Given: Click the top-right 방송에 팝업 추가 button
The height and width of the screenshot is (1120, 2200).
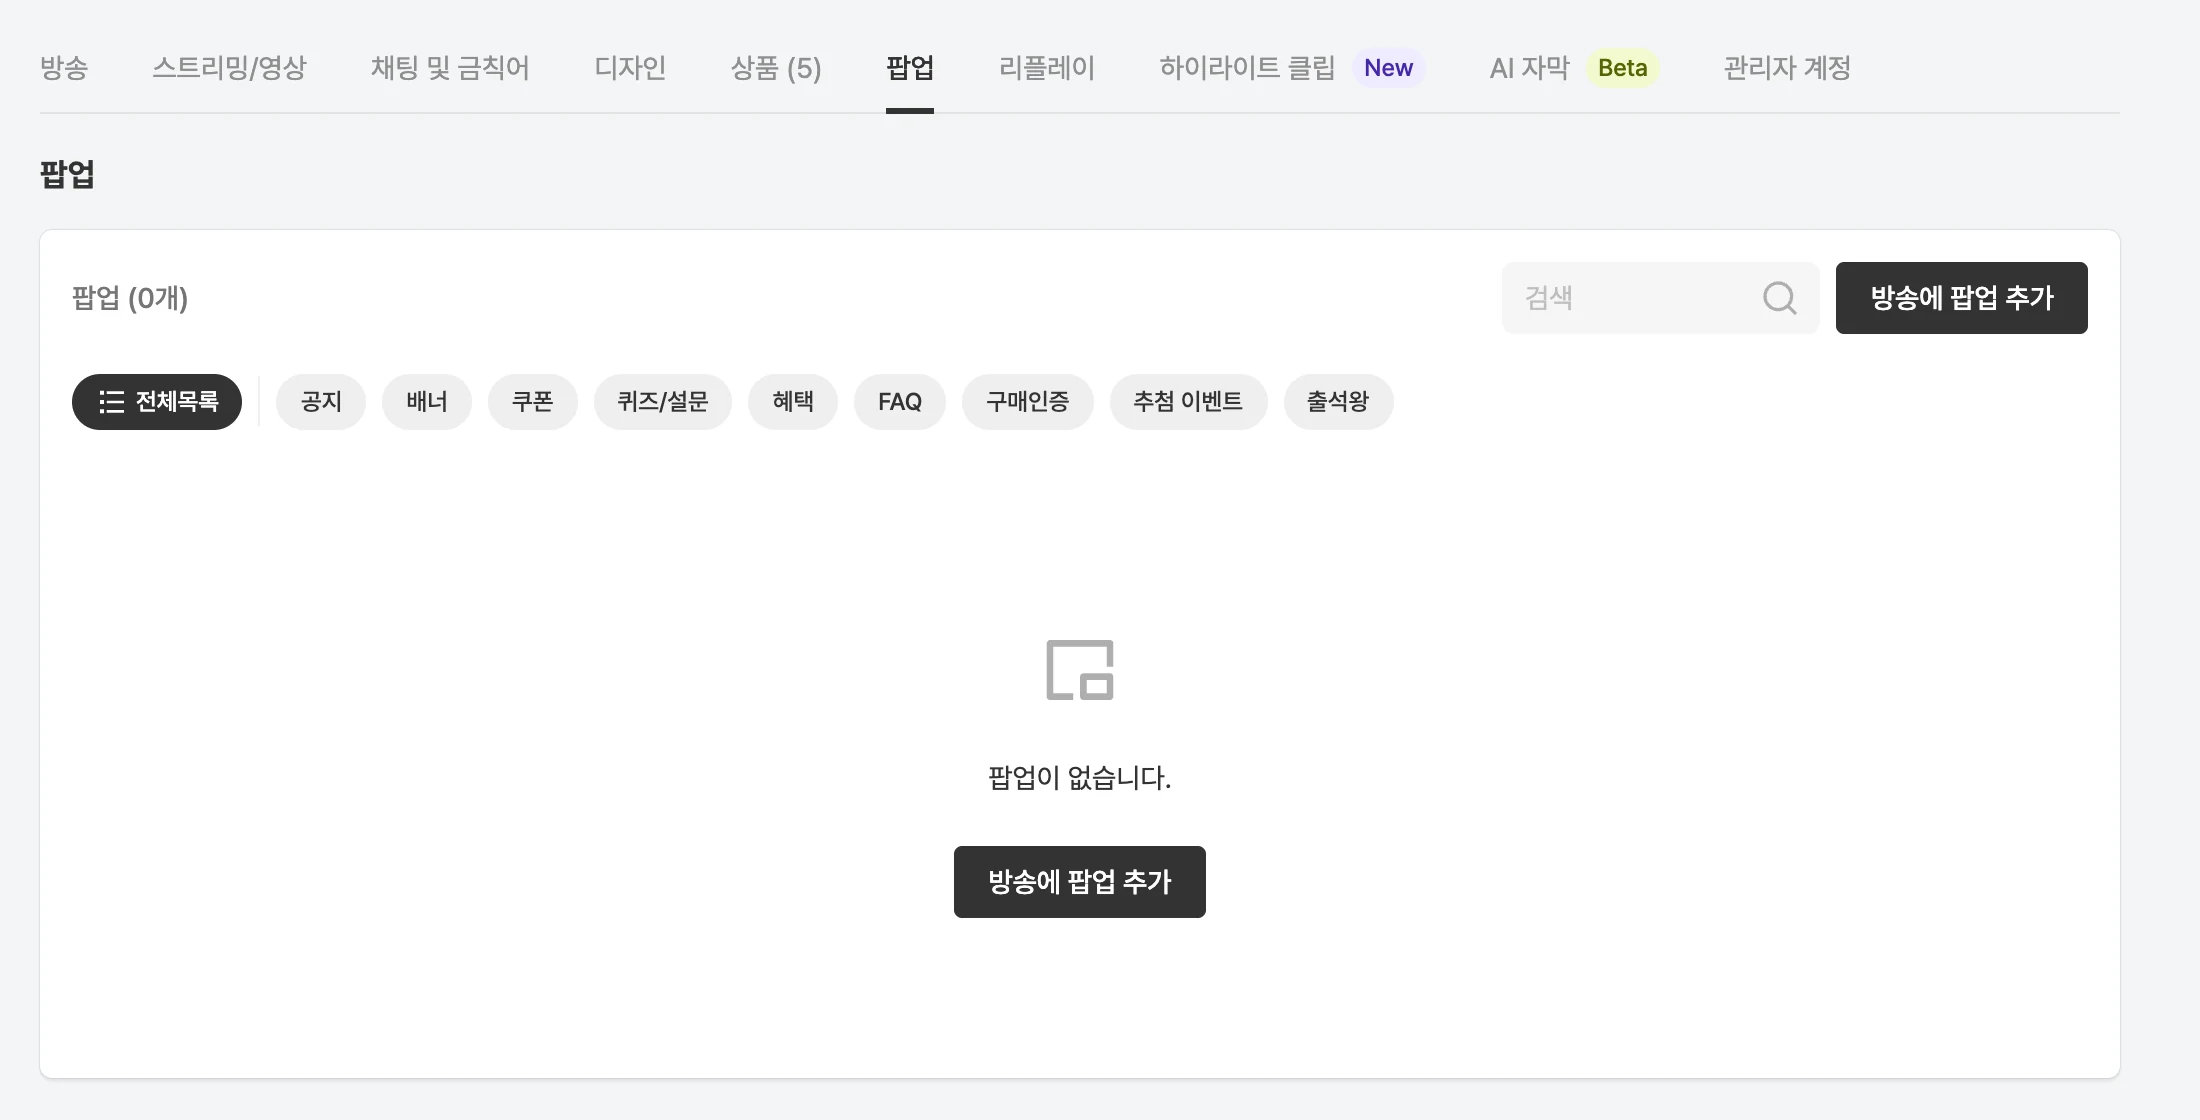Looking at the screenshot, I should coord(1961,298).
